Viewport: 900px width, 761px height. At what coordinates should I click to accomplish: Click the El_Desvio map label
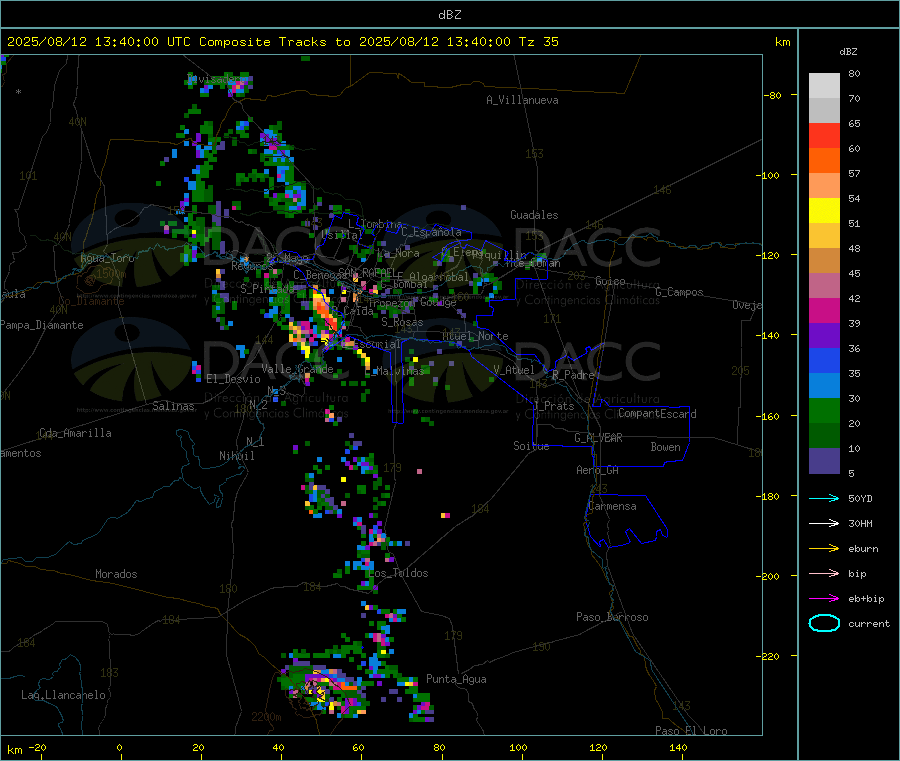pyautogui.click(x=233, y=379)
